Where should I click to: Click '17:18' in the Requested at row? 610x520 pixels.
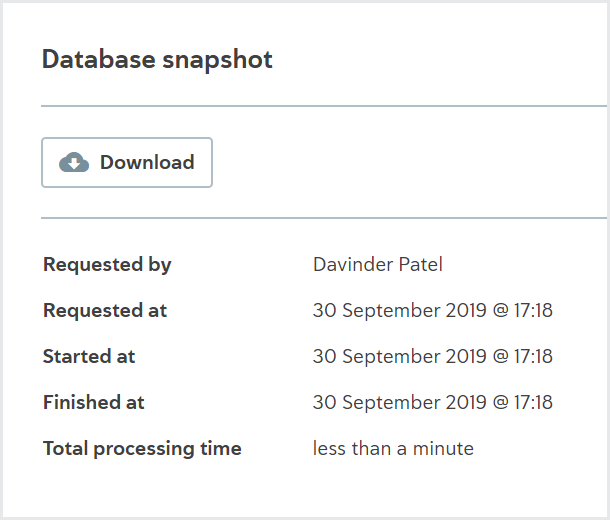533,310
